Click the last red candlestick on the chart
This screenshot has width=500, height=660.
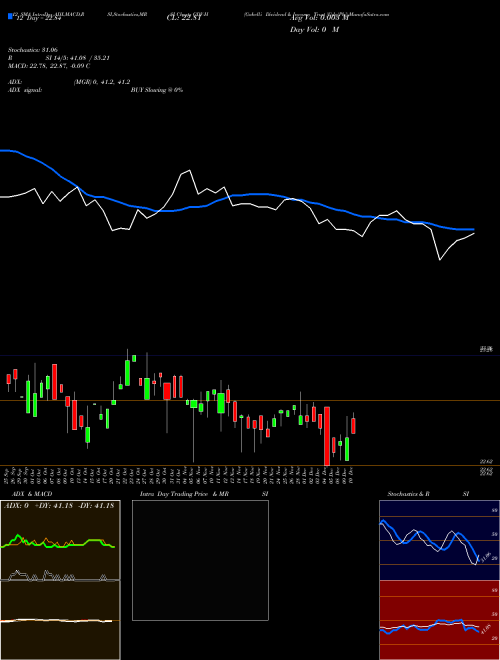click(x=354, y=426)
